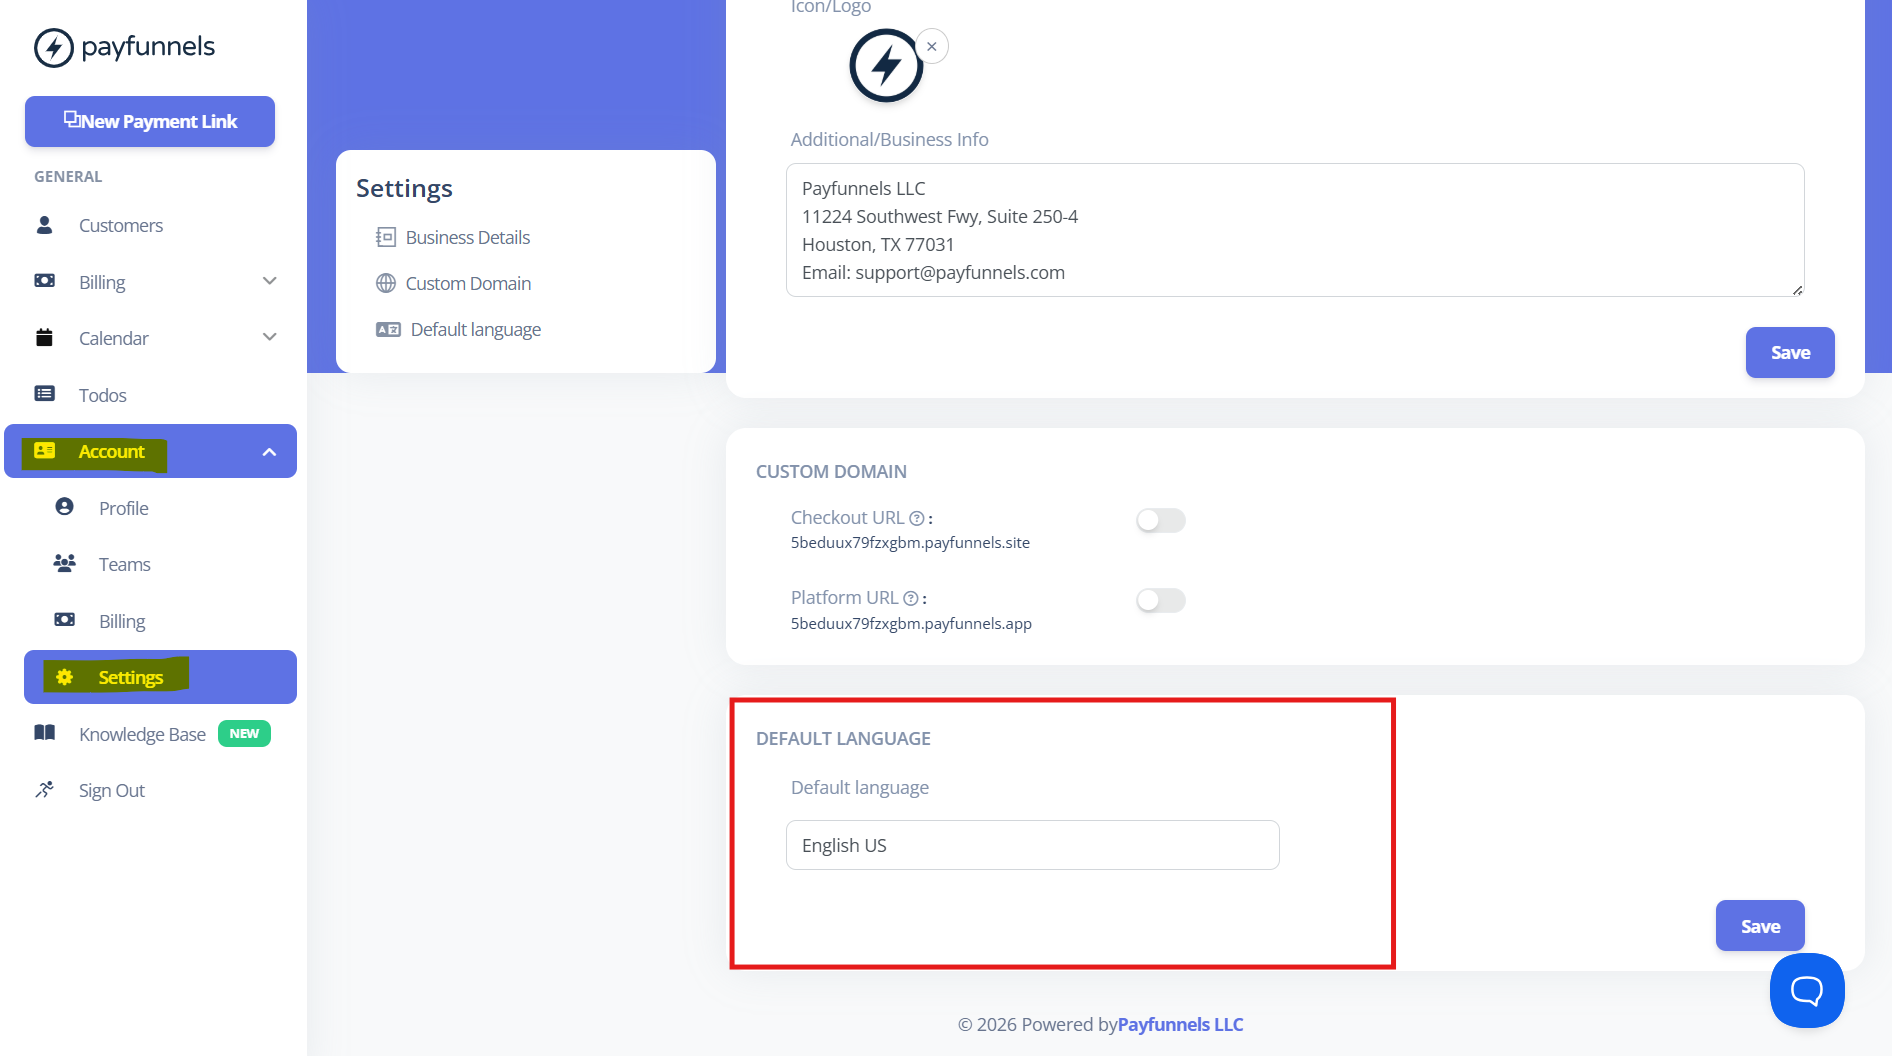Viewport: 1892px width, 1056px height.
Task: Create a New Payment Link
Action: click(150, 121)
